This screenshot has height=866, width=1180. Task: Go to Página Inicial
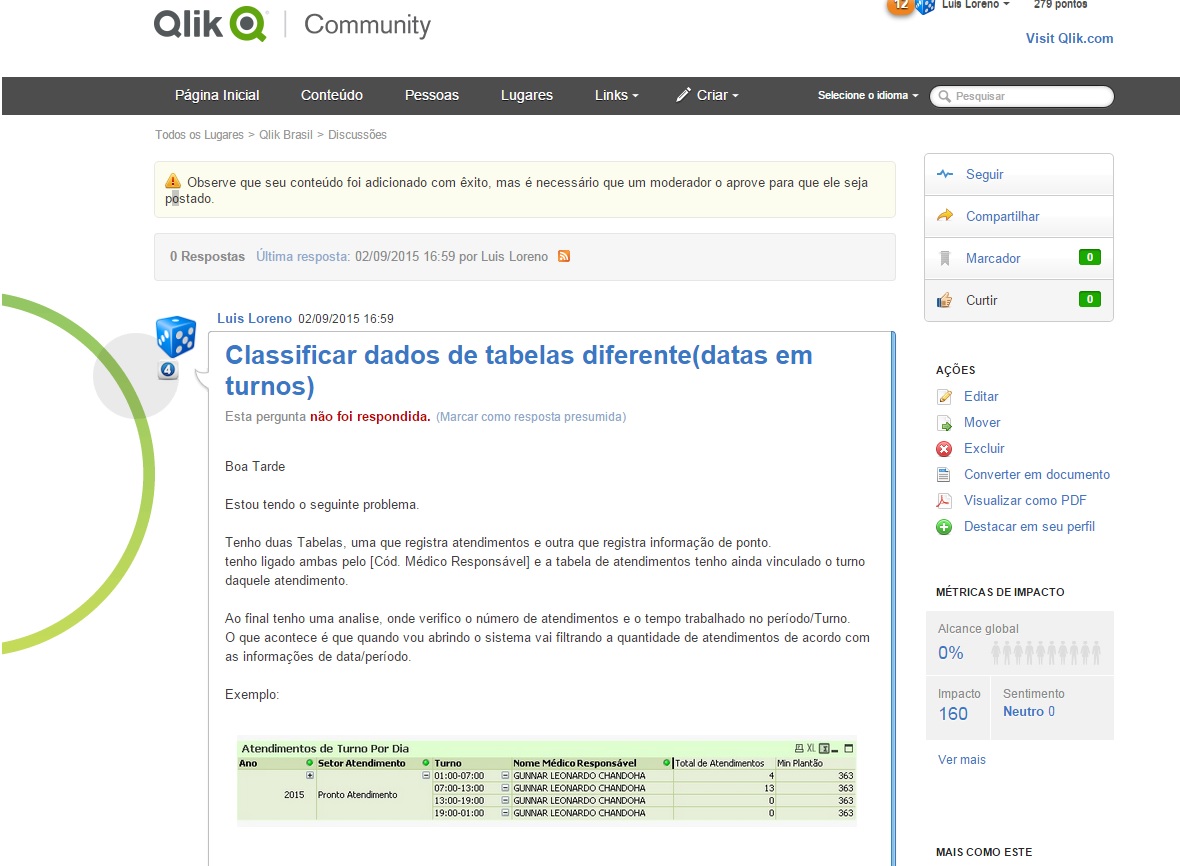point(217,95)
